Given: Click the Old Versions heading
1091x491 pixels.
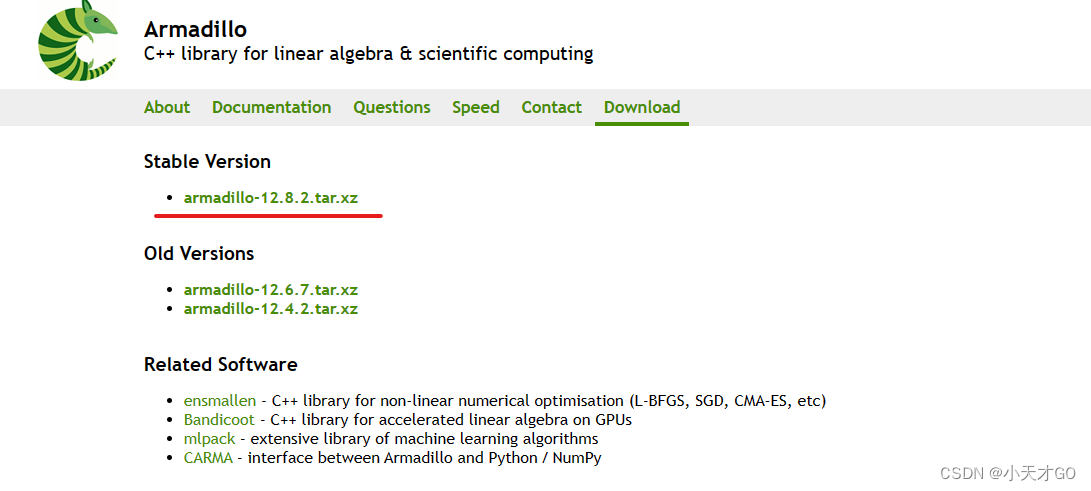Looking at the screenshot, I should pos(199,253).
